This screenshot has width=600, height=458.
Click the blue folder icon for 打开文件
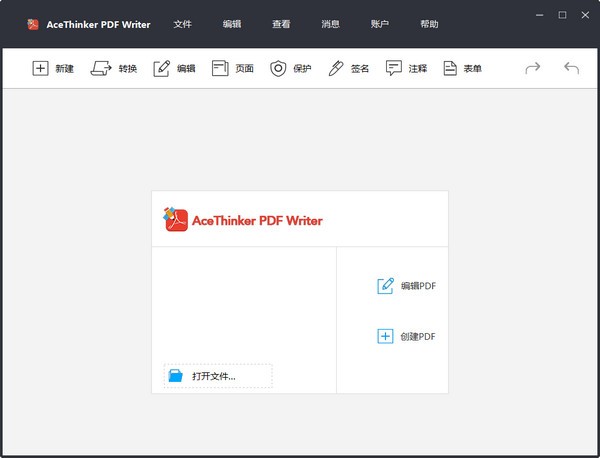coord(176,375)
